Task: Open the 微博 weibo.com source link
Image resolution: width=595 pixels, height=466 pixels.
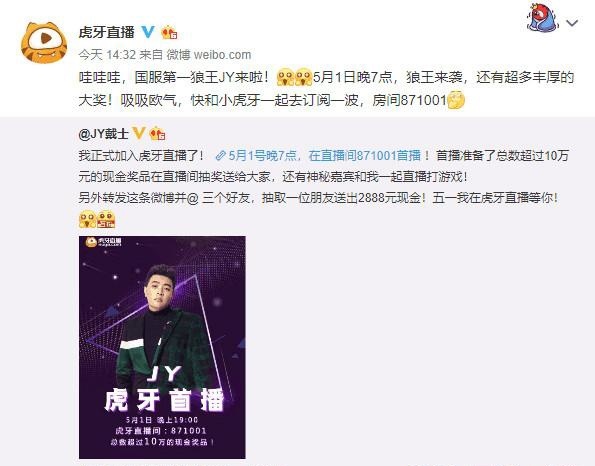Action: 209,55
